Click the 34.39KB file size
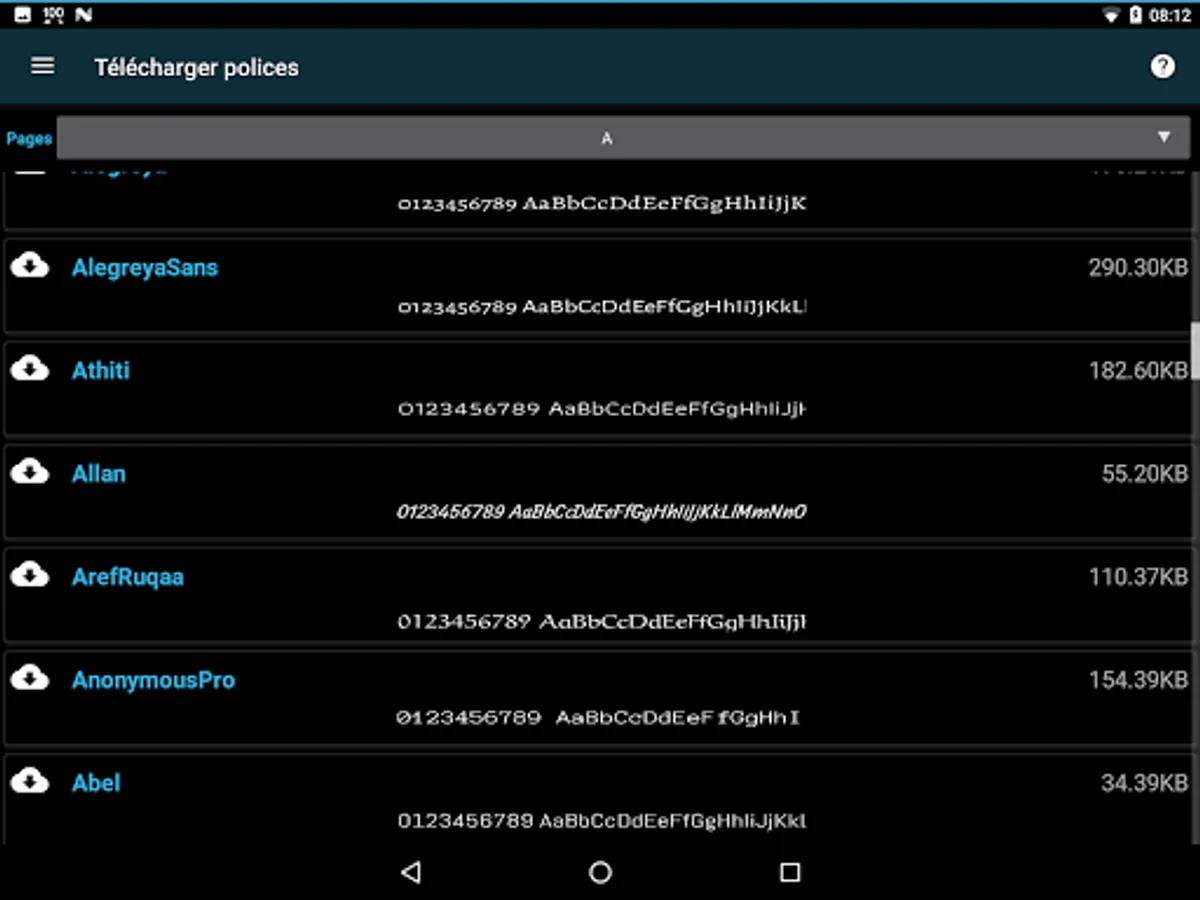 [x=1144, y=783]
